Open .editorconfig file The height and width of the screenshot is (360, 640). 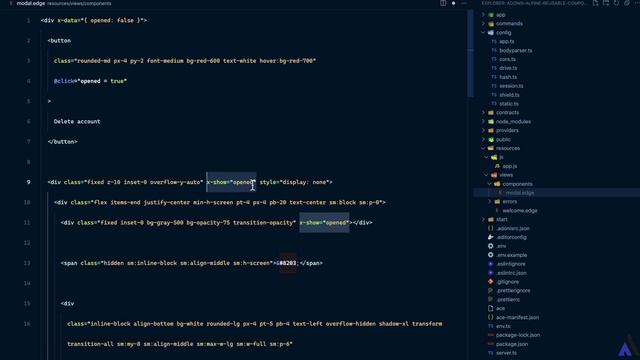tap(511, 237)
